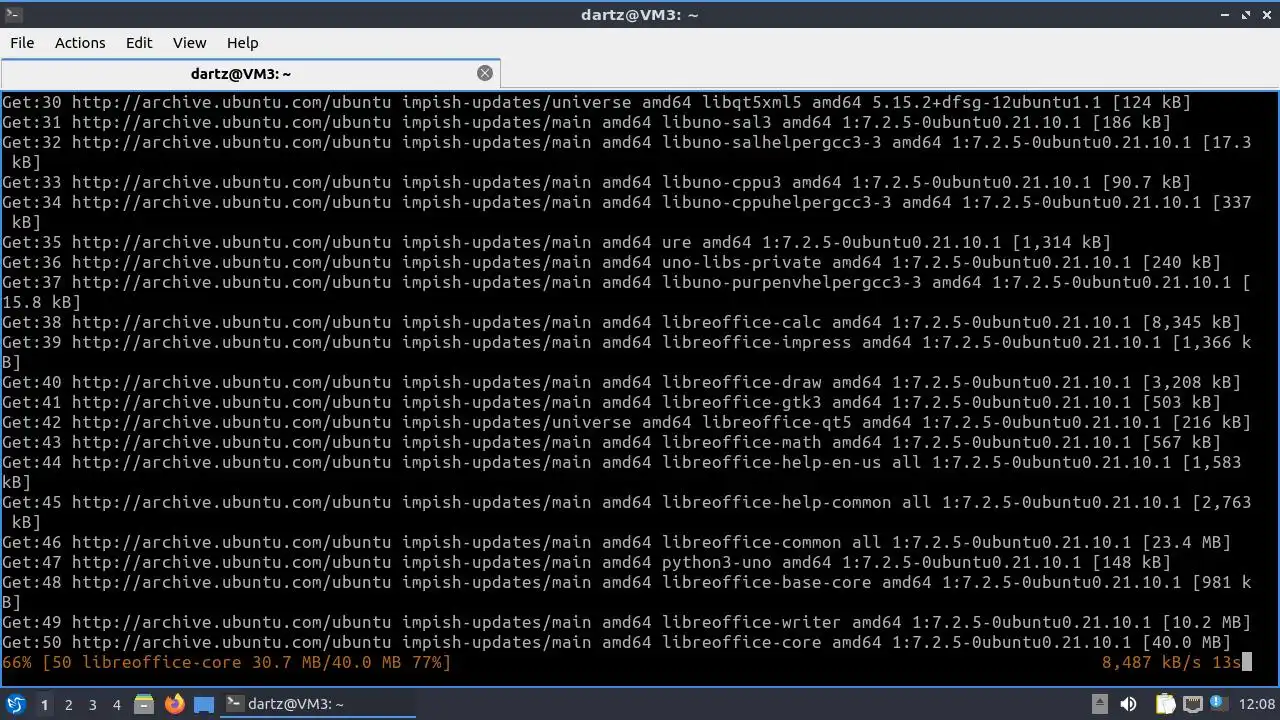Minimize the terminal window
This screenshot has height=720, width=1280.
[x=1225, y=14]
